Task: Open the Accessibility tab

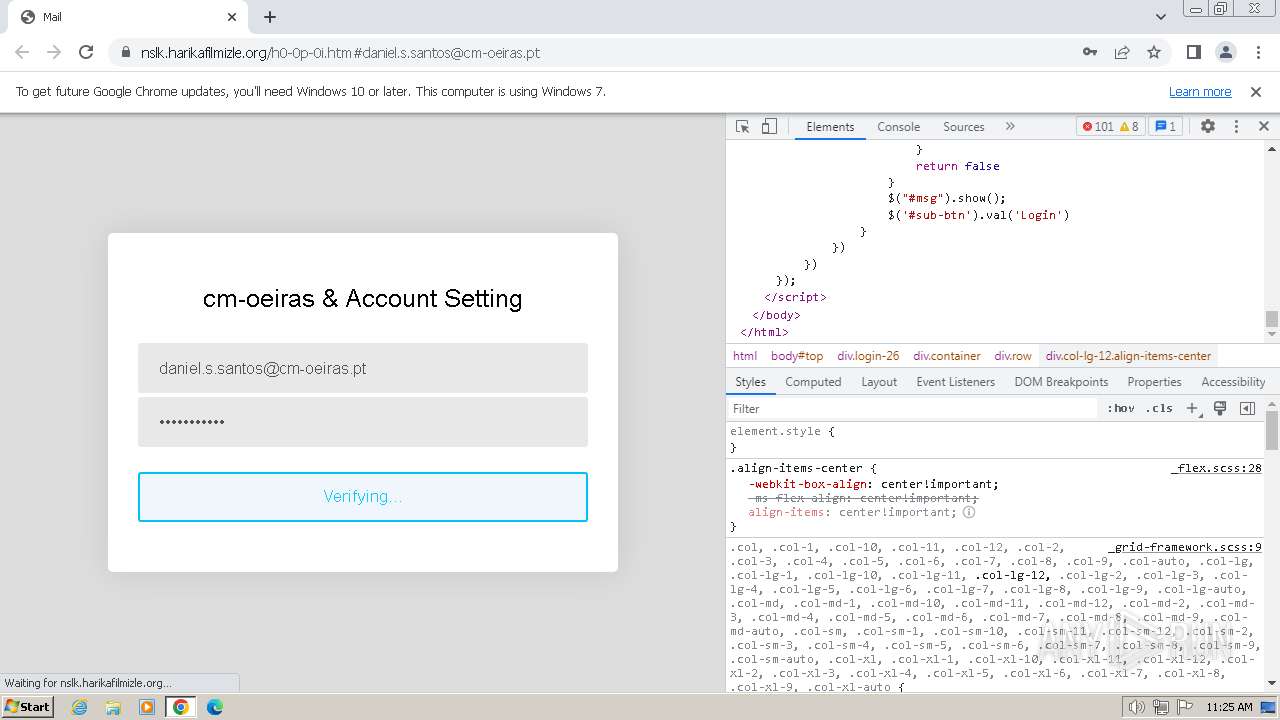Action: [1233, 382]
